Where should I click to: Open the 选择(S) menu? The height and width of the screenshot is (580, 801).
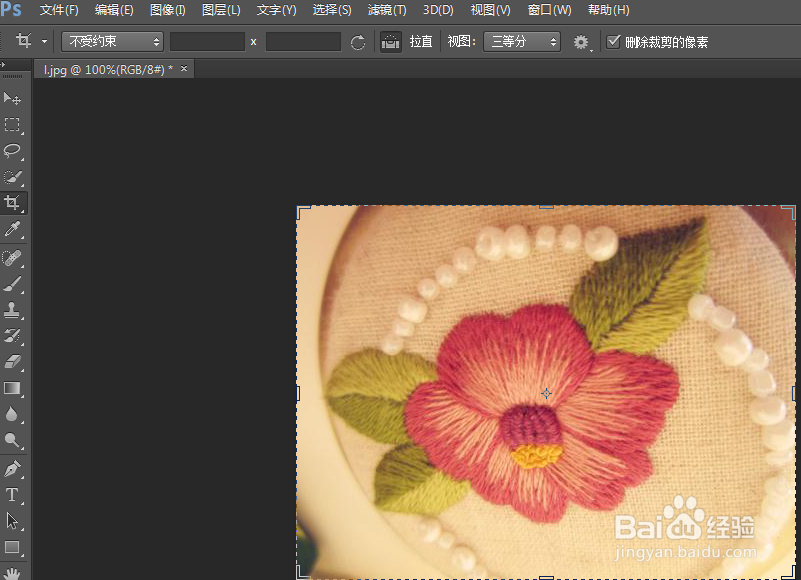click(332, 10)
